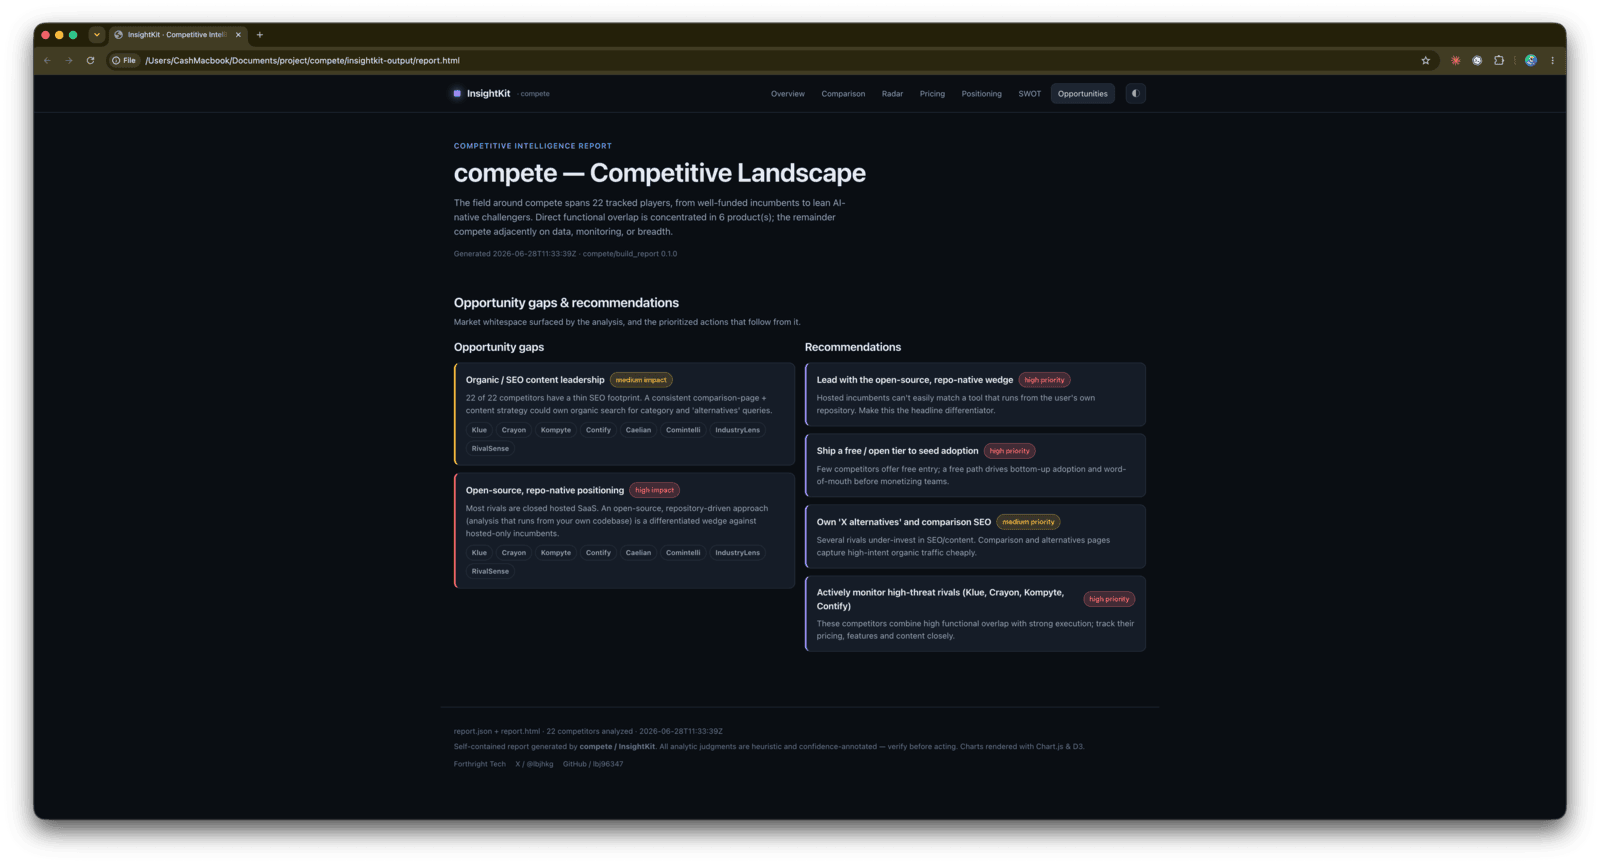Open the GitHub / lbj96347 footer link
The height and width of the screenshot is (864, 1600).
(593, 764)
